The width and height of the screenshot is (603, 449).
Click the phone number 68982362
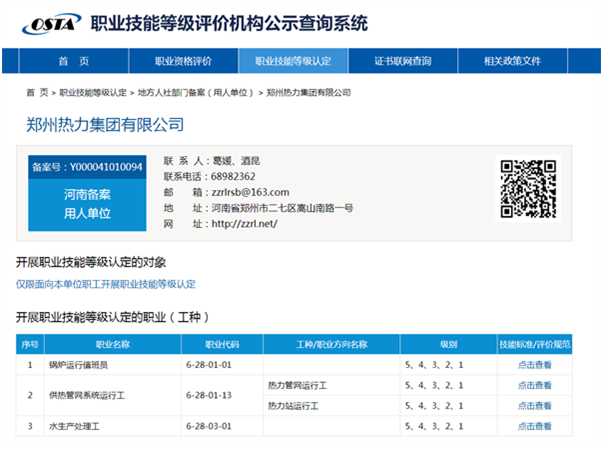point(233,176)
